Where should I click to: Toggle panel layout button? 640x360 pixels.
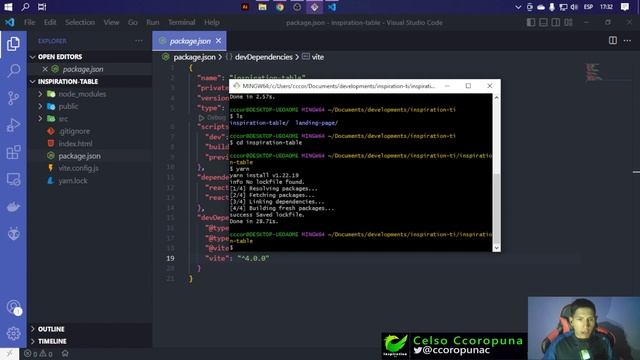click(543, 22)
